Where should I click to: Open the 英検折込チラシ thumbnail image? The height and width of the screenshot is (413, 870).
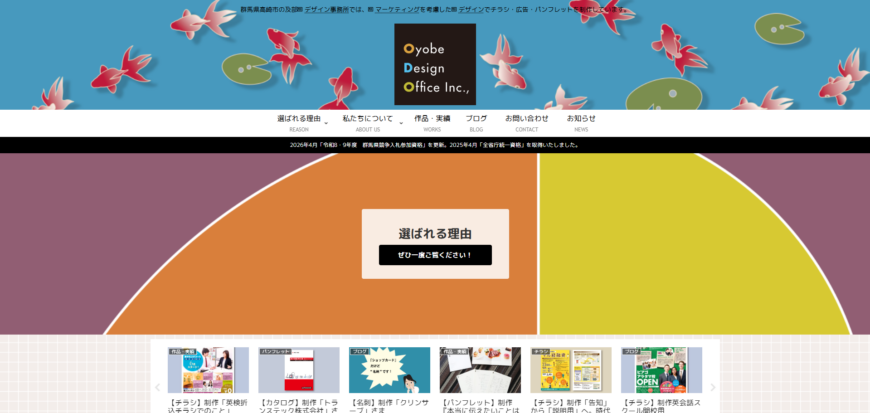tap(208, 370)
